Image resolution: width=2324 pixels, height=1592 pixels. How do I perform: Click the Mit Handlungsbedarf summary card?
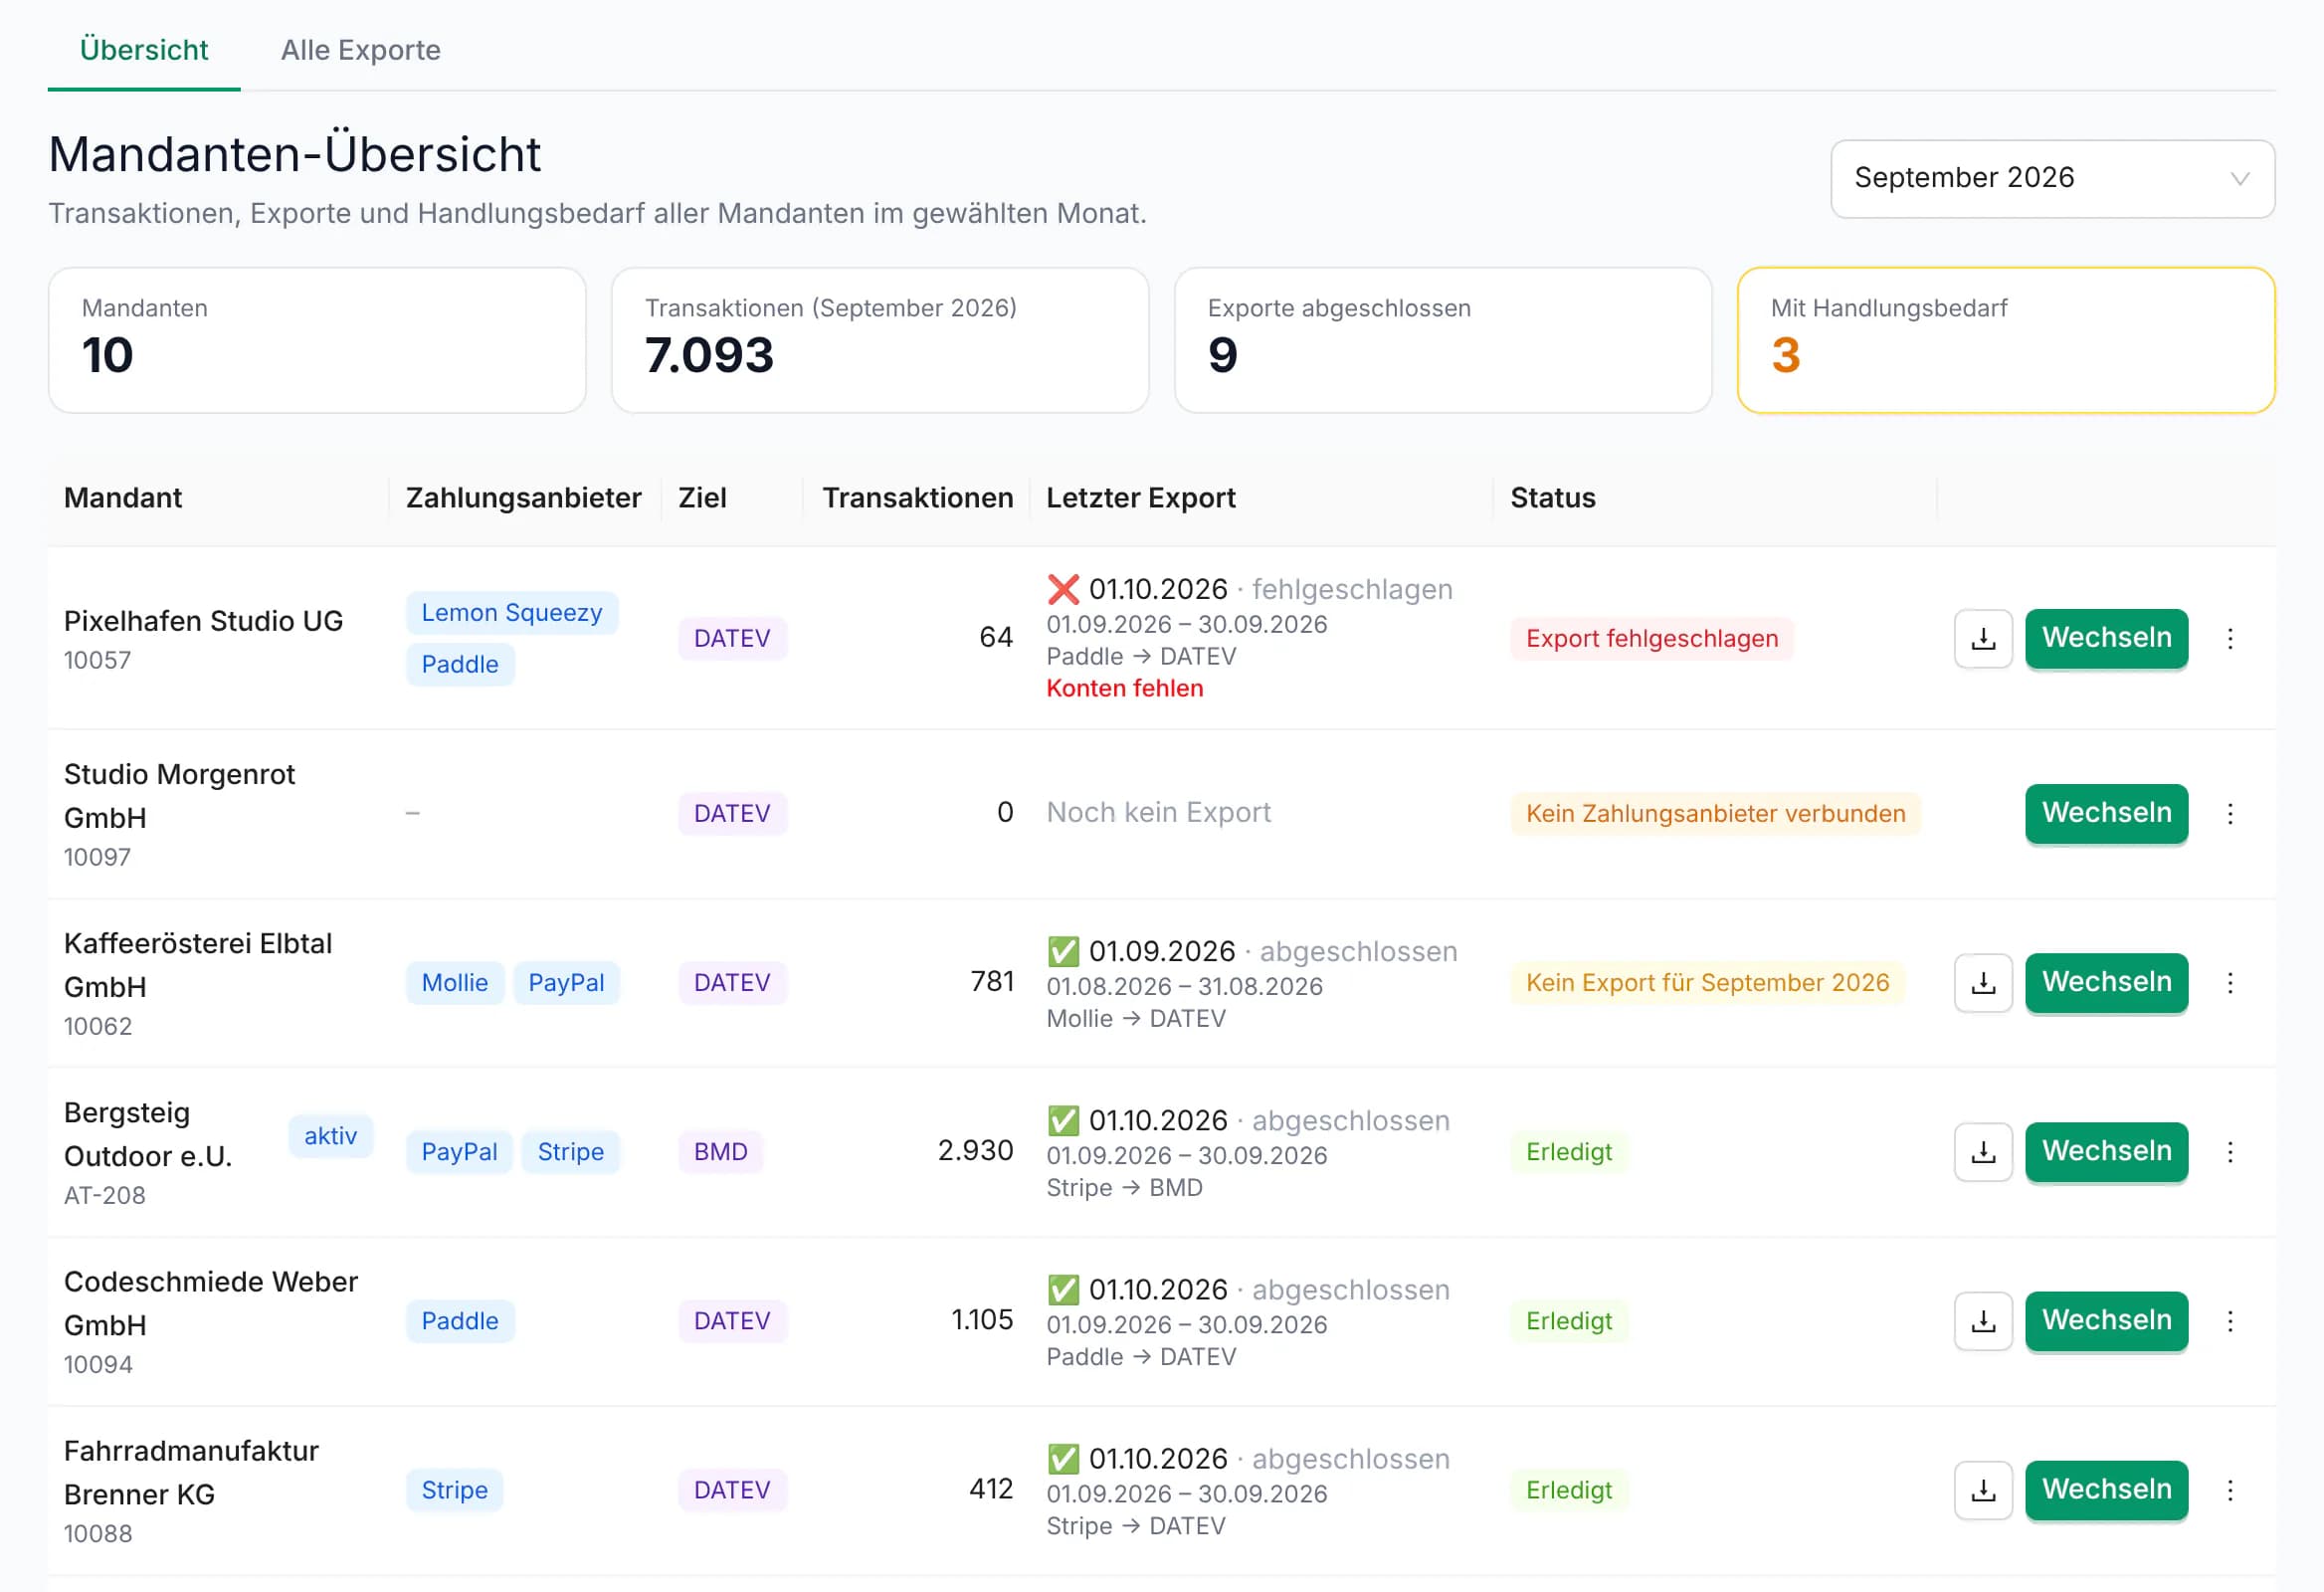[2006, 340]
